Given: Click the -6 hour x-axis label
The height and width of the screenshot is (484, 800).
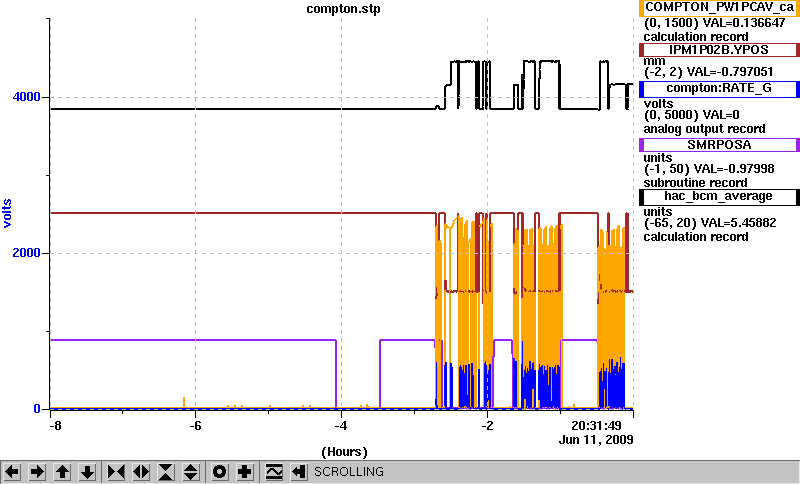Looking at the screenshot, I should (195, 425).
